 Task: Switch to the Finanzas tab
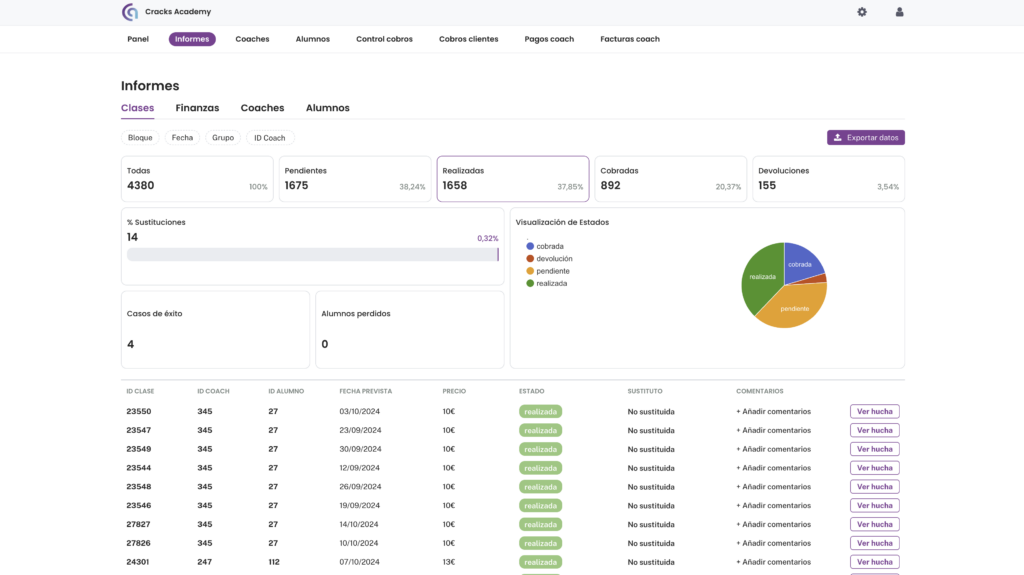197,108
